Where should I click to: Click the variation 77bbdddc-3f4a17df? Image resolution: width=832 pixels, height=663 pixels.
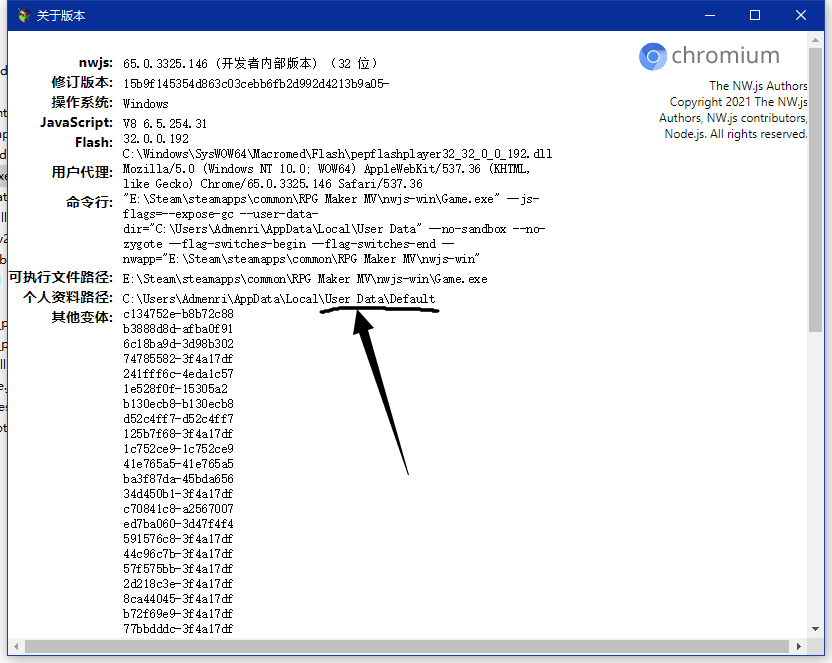click(x=178, y=629)
